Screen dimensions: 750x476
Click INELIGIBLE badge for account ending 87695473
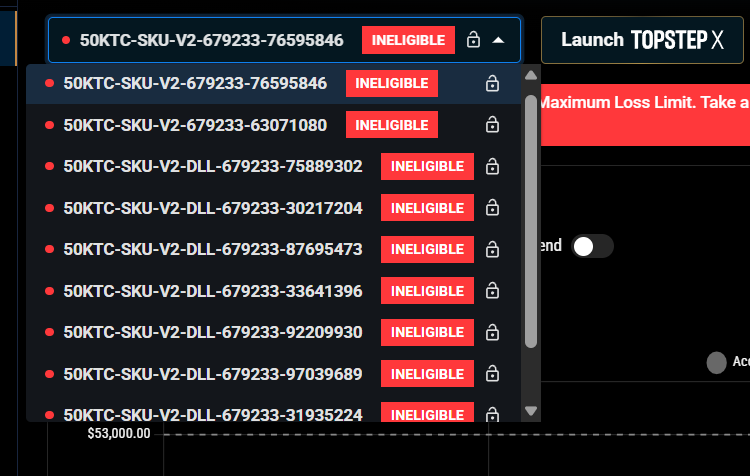[x=427, y=249]
